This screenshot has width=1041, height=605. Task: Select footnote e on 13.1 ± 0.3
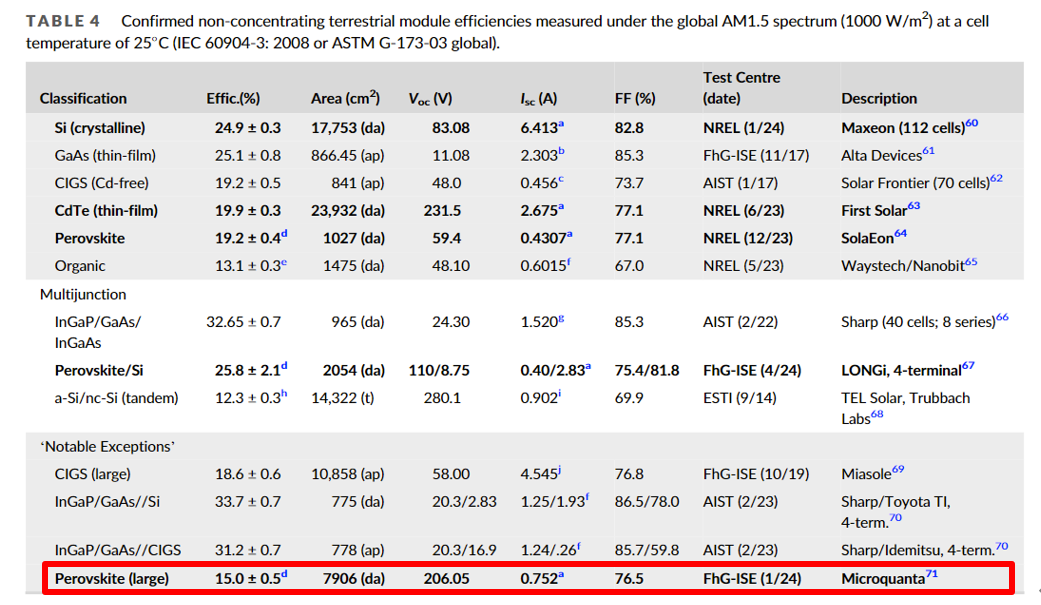pos(284,262)
